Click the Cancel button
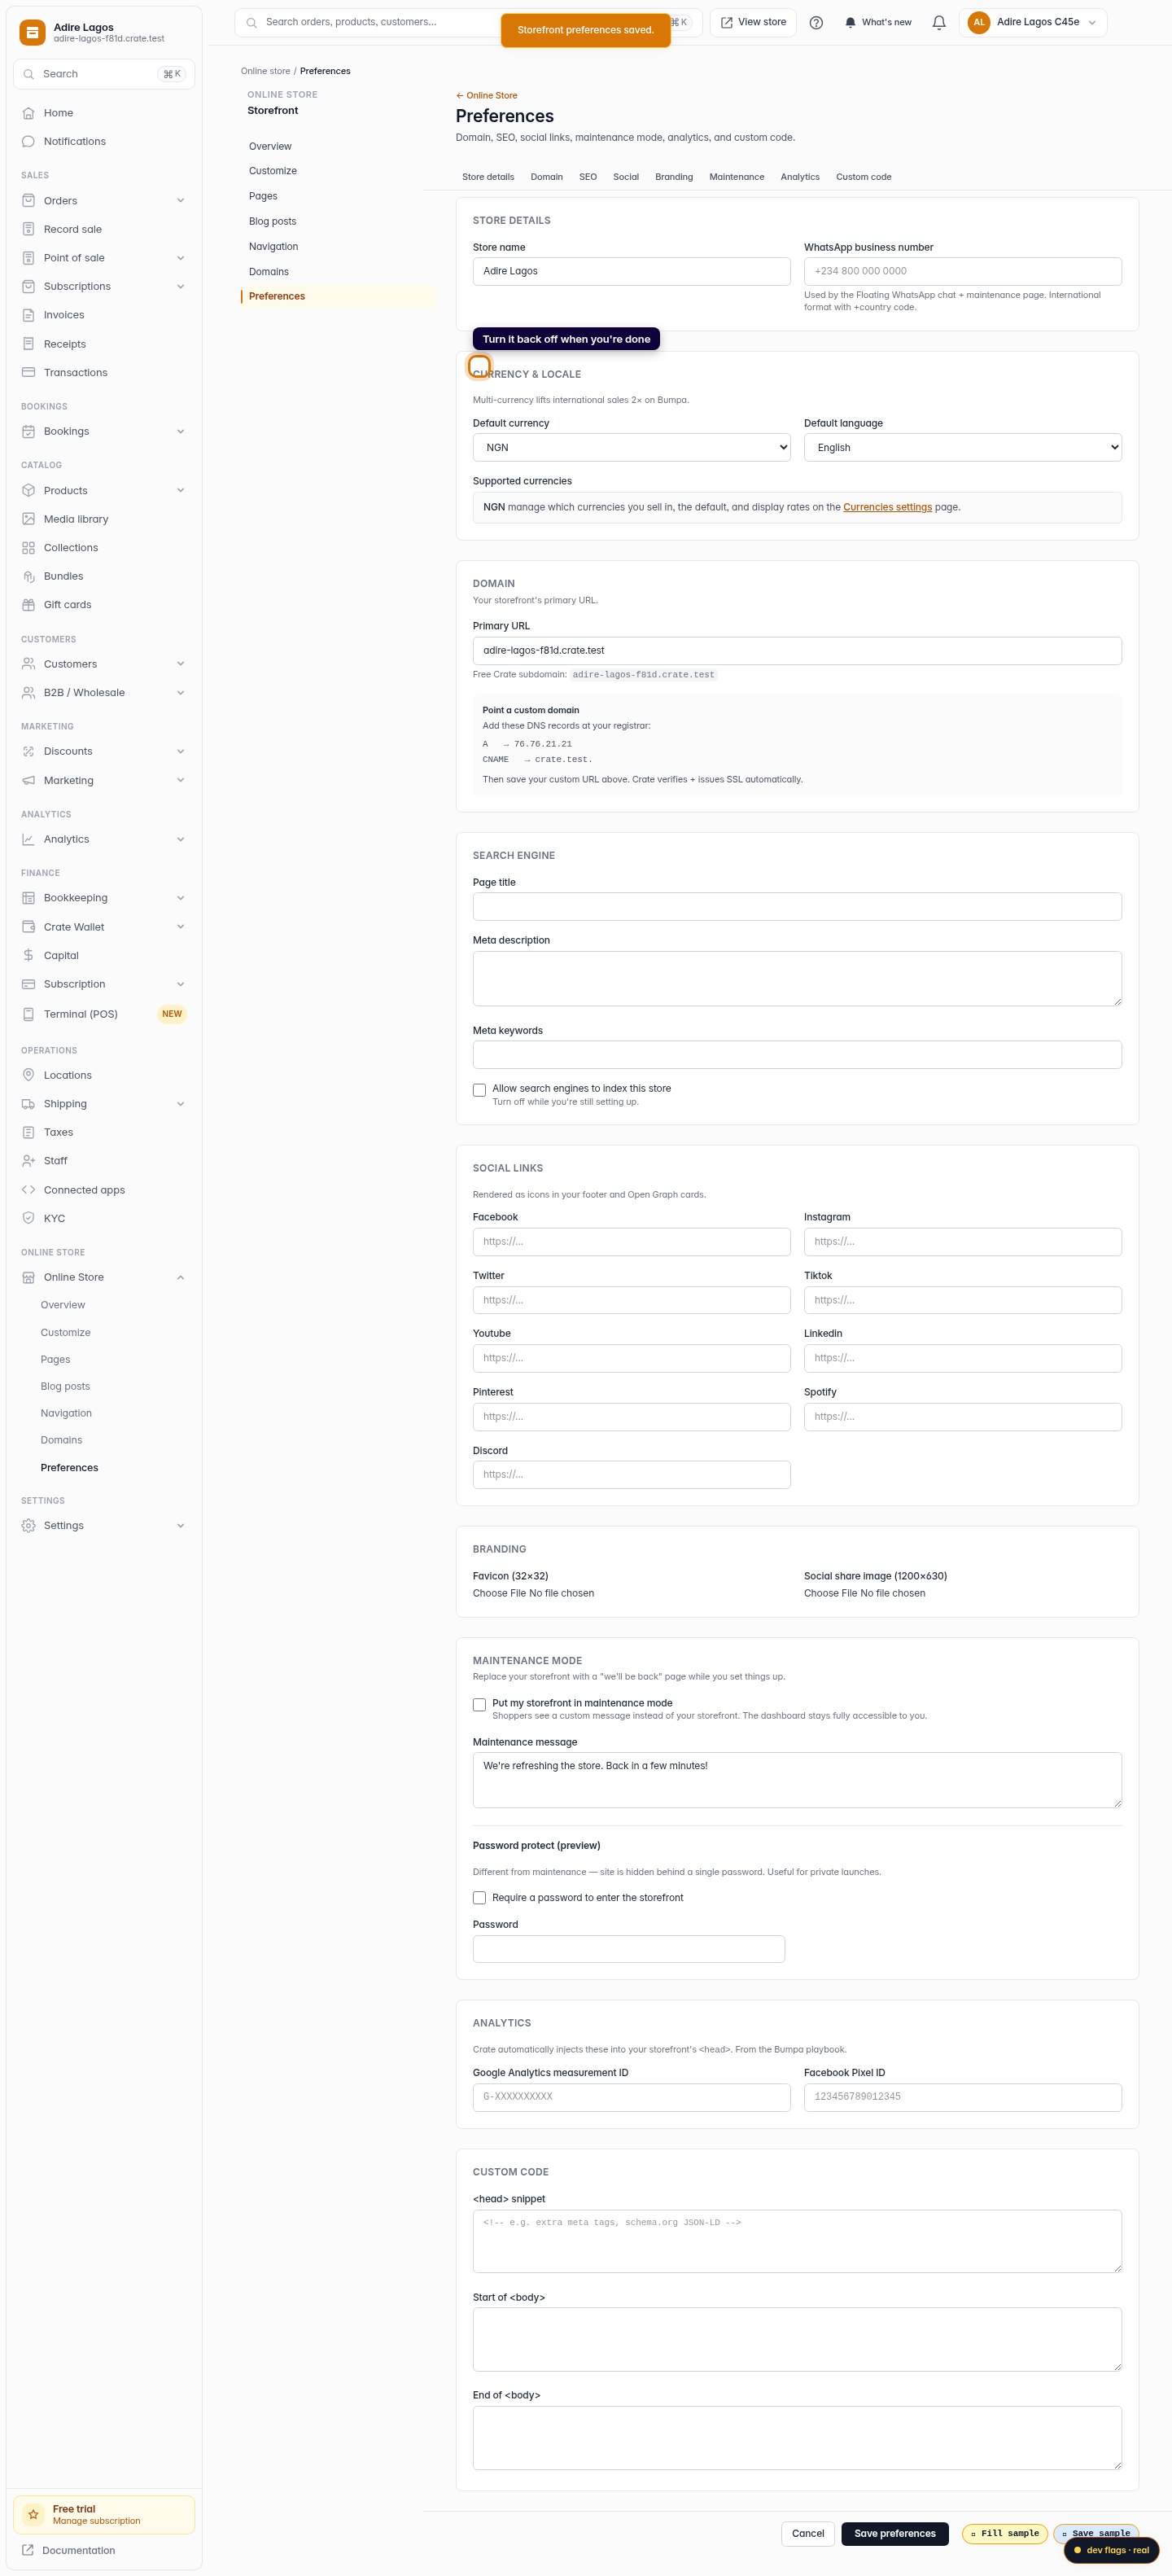This screenshot has height=2576, width=1172. [808, 2533]
